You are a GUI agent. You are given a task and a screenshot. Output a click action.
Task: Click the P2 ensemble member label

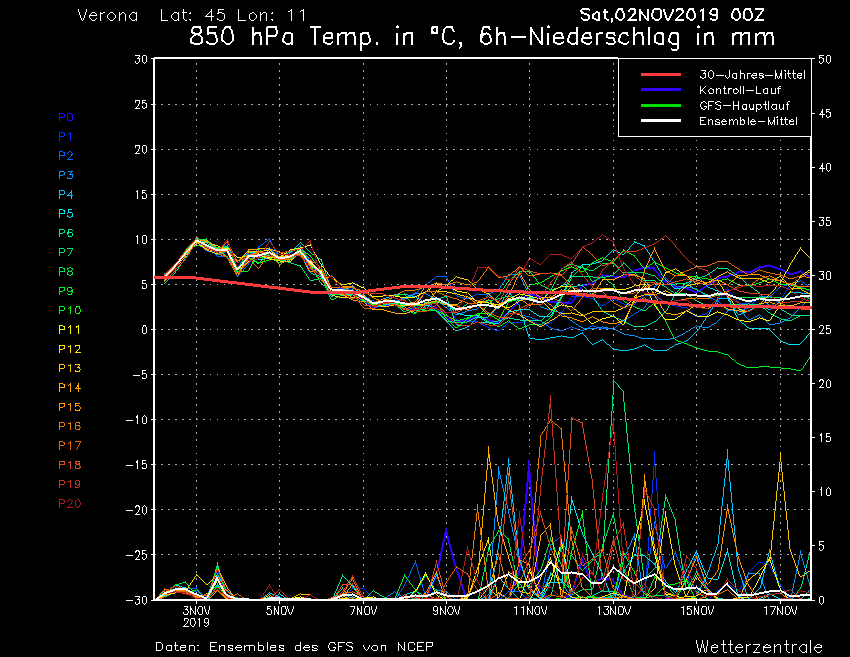[x=66, y=156]
